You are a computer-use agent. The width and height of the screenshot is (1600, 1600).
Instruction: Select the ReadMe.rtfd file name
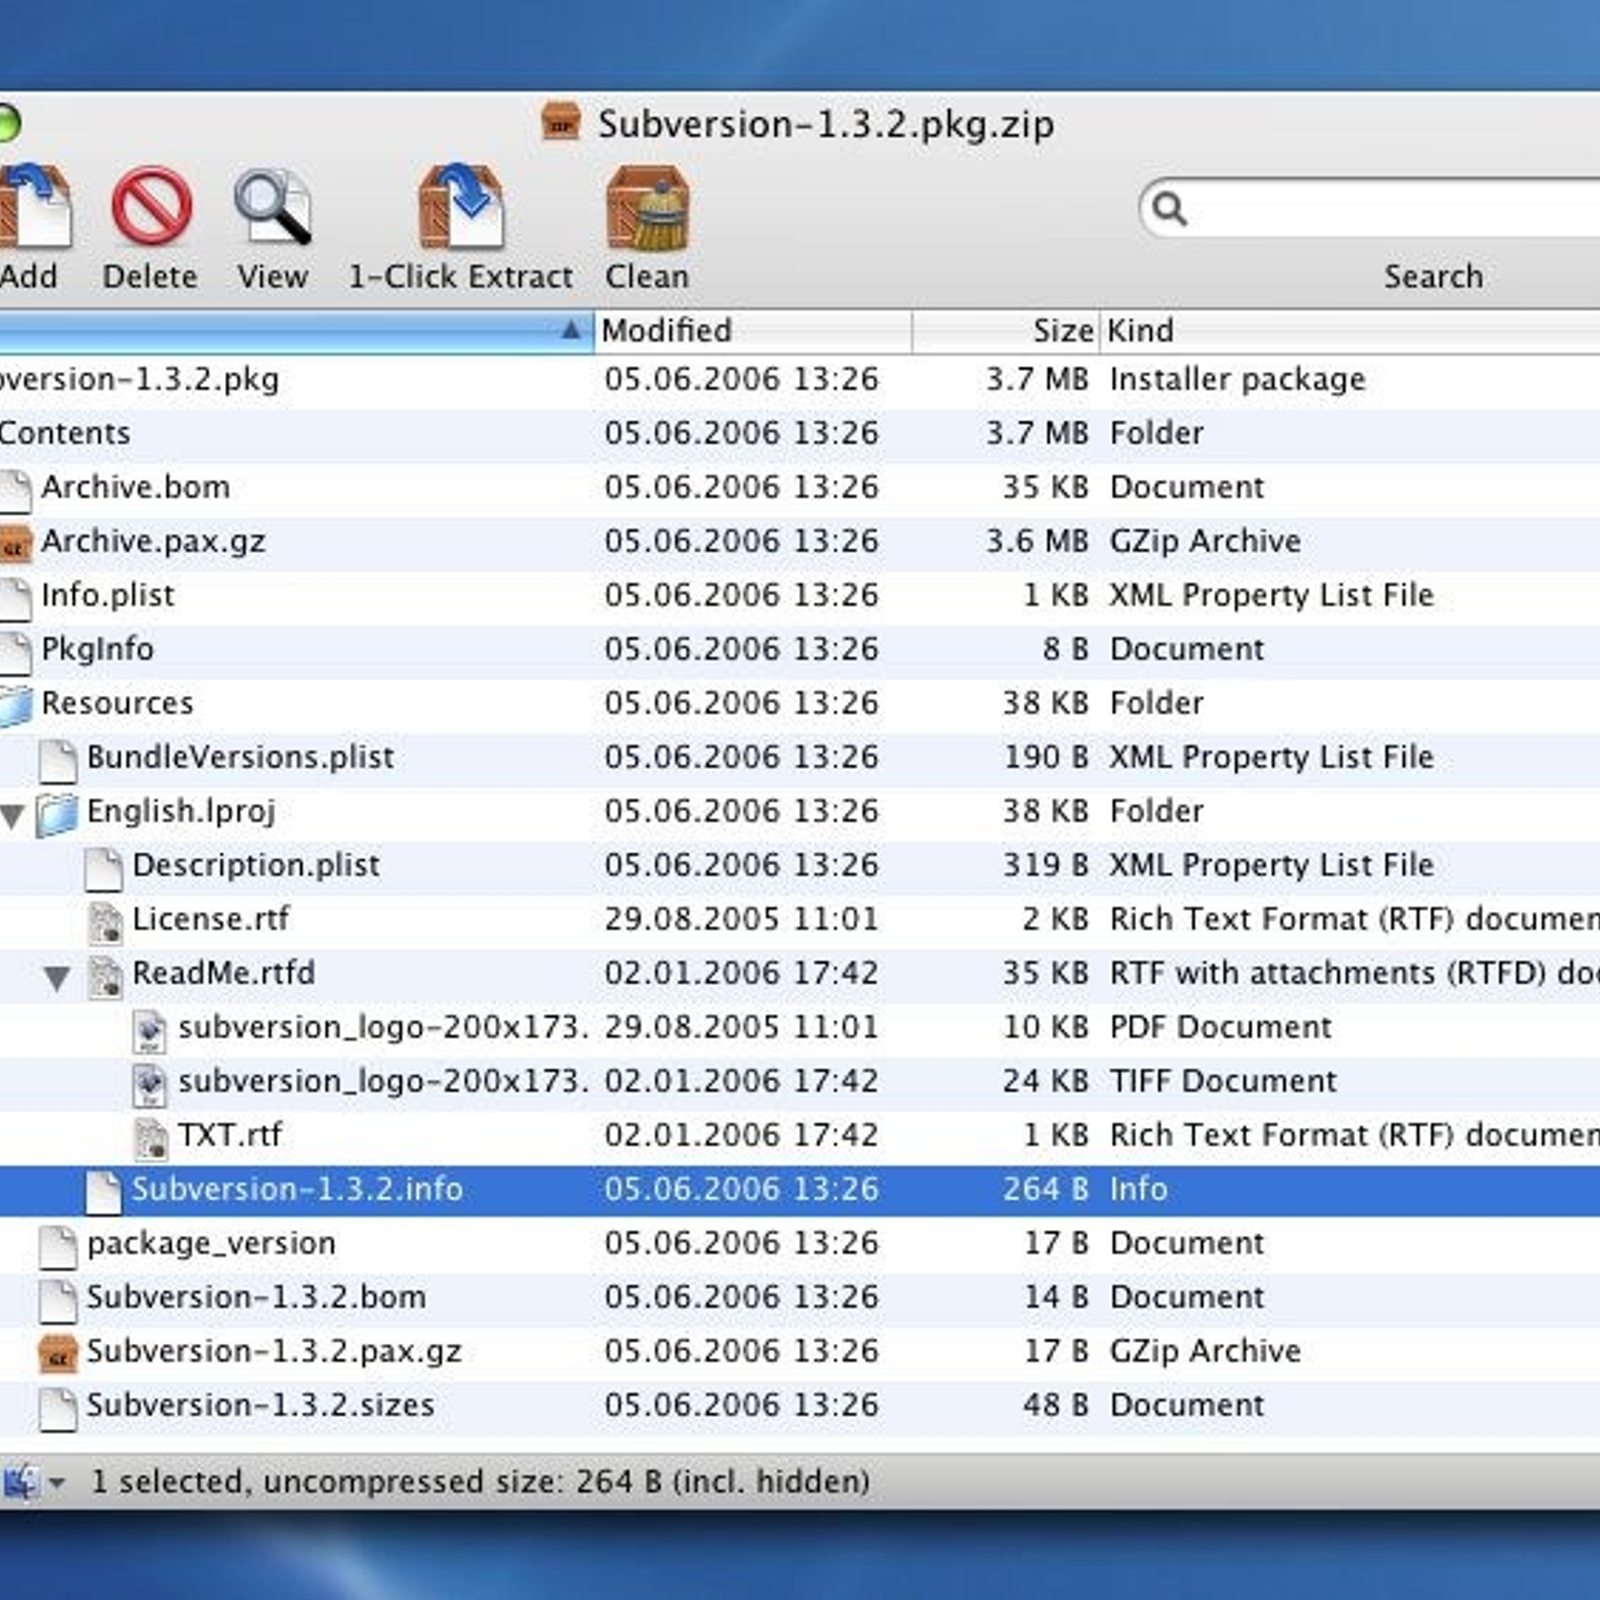coord(224,973)
